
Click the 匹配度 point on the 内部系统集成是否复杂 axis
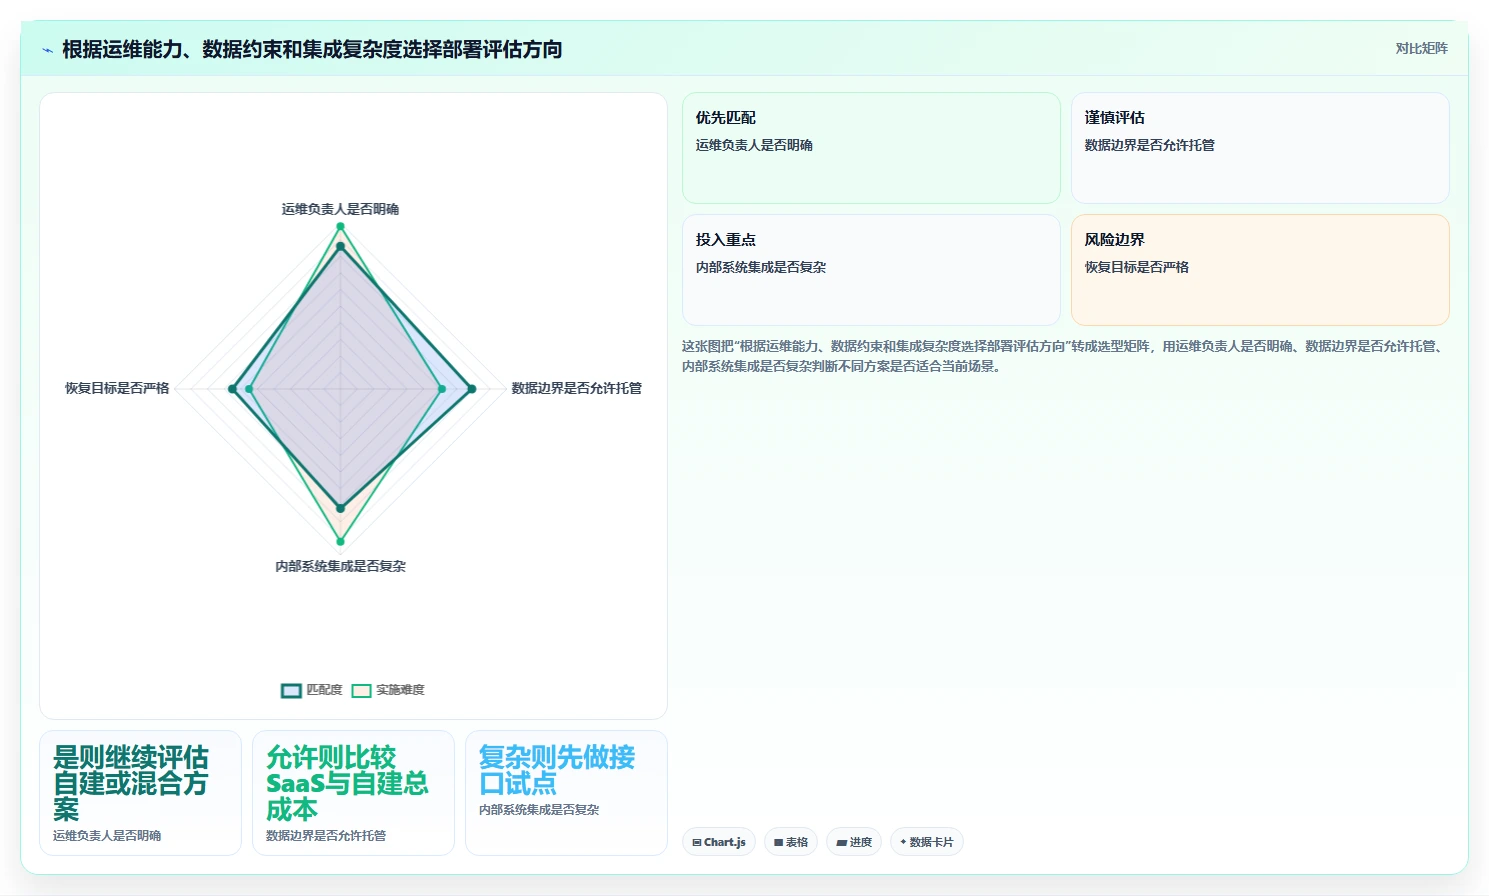pyautogui.click(x=340, y=508)
